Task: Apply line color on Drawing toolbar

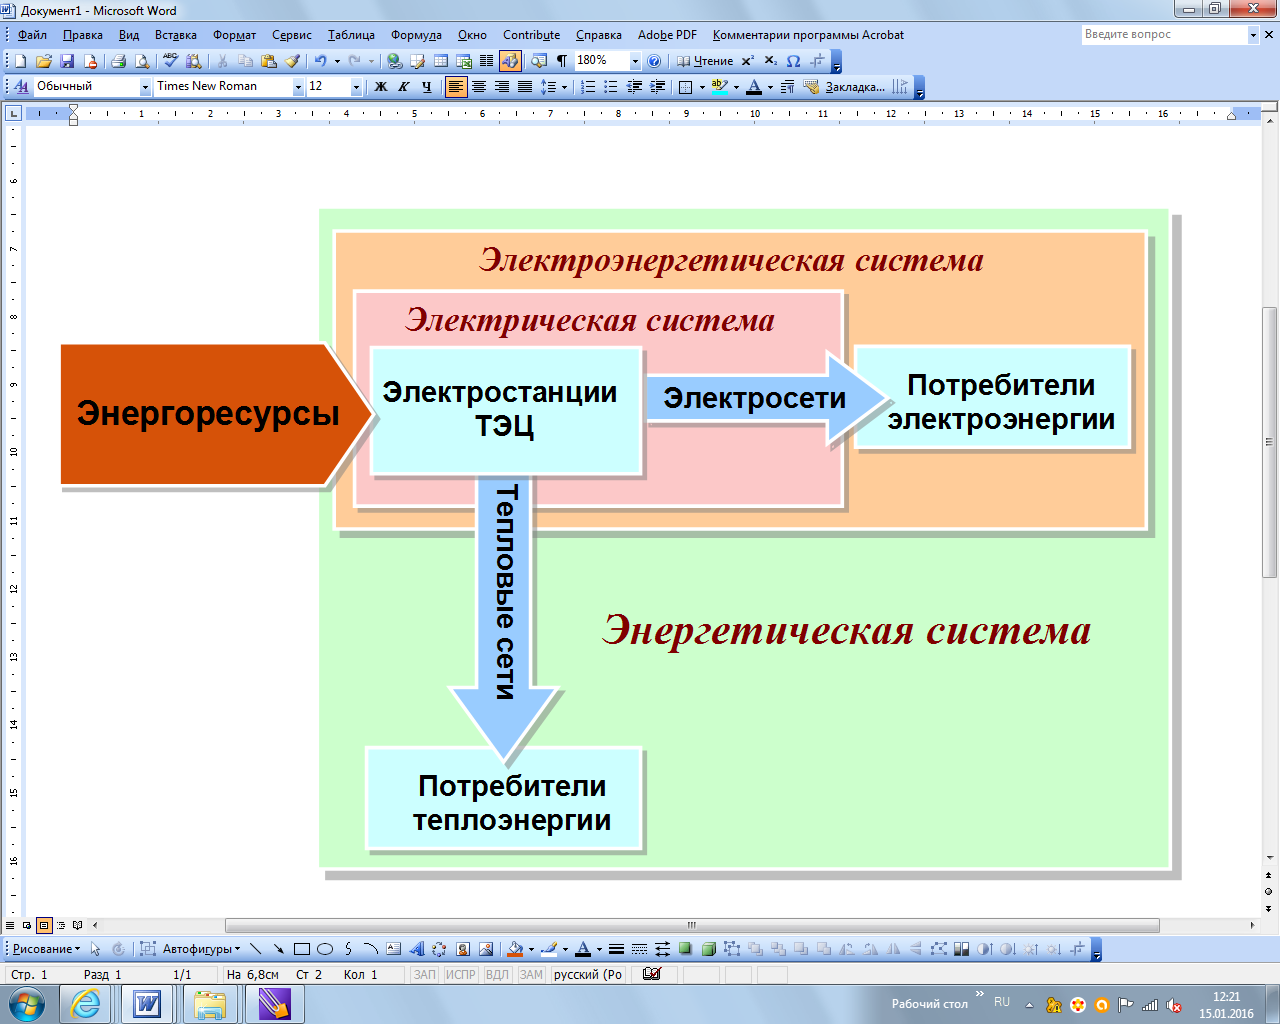Action: [548, 949]
